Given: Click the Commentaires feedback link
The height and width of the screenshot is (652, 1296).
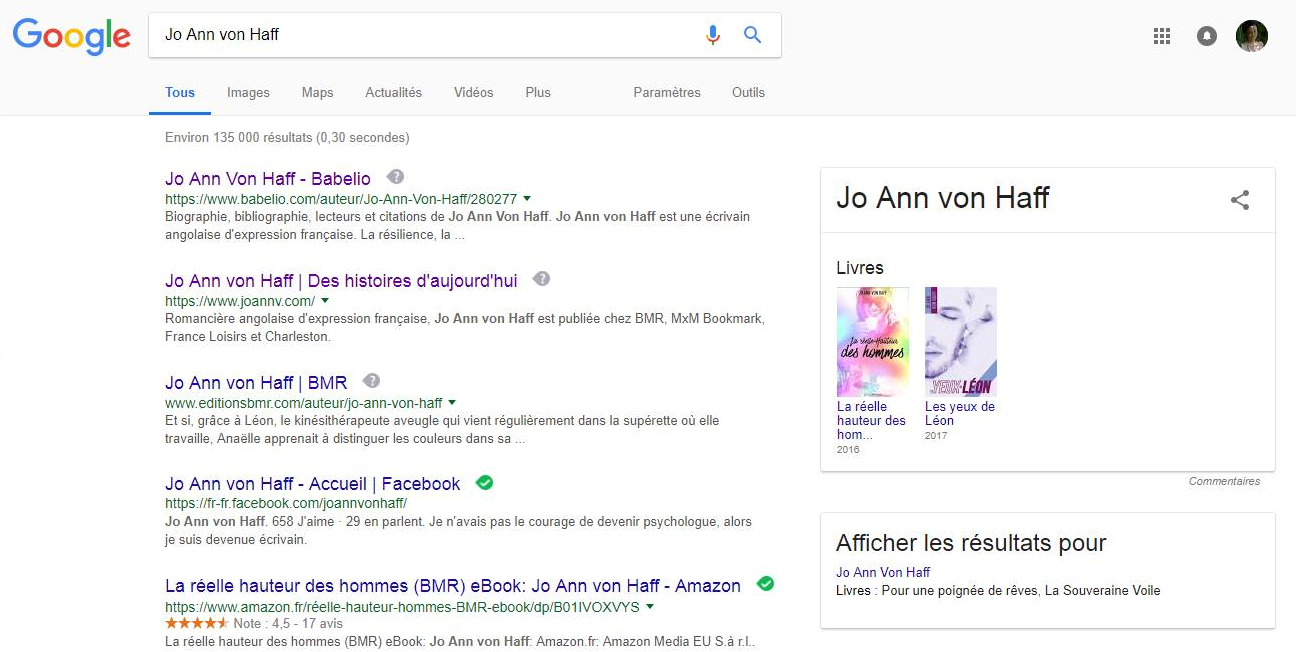Looking at the screenshot, I should (1224, 481).
